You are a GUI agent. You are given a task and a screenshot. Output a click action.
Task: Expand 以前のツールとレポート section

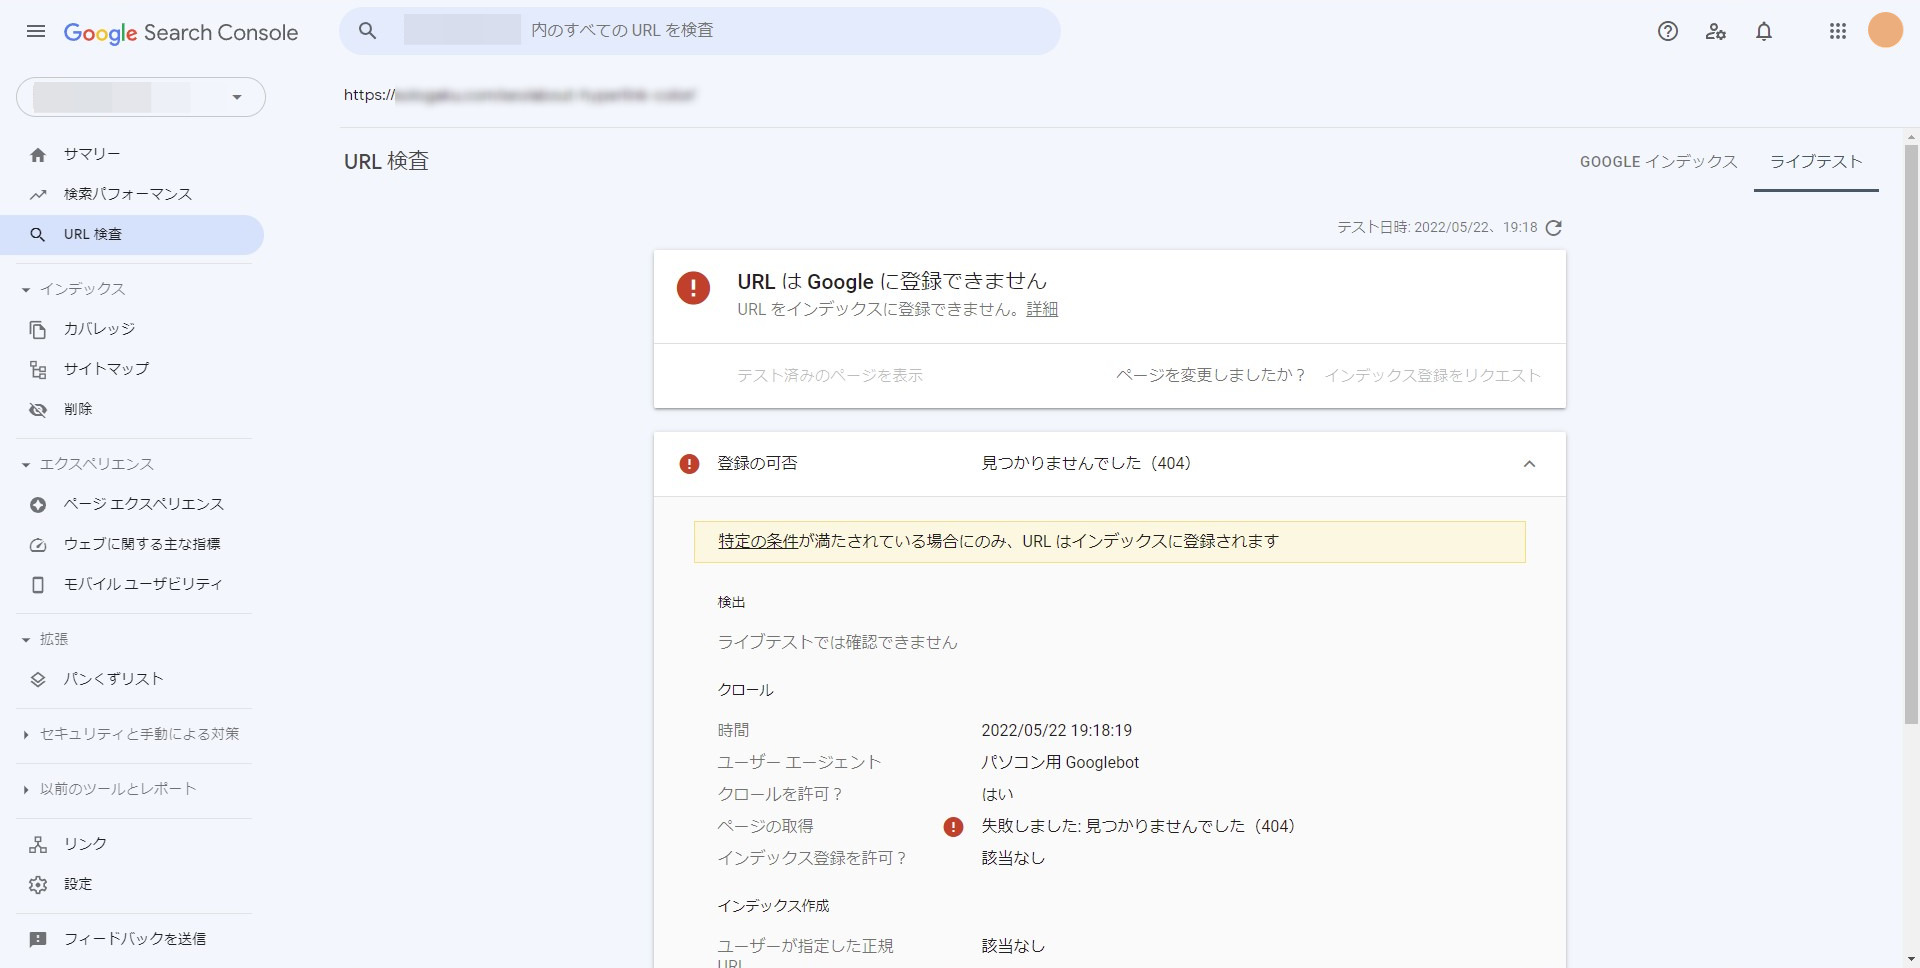[x=118, y=789]
